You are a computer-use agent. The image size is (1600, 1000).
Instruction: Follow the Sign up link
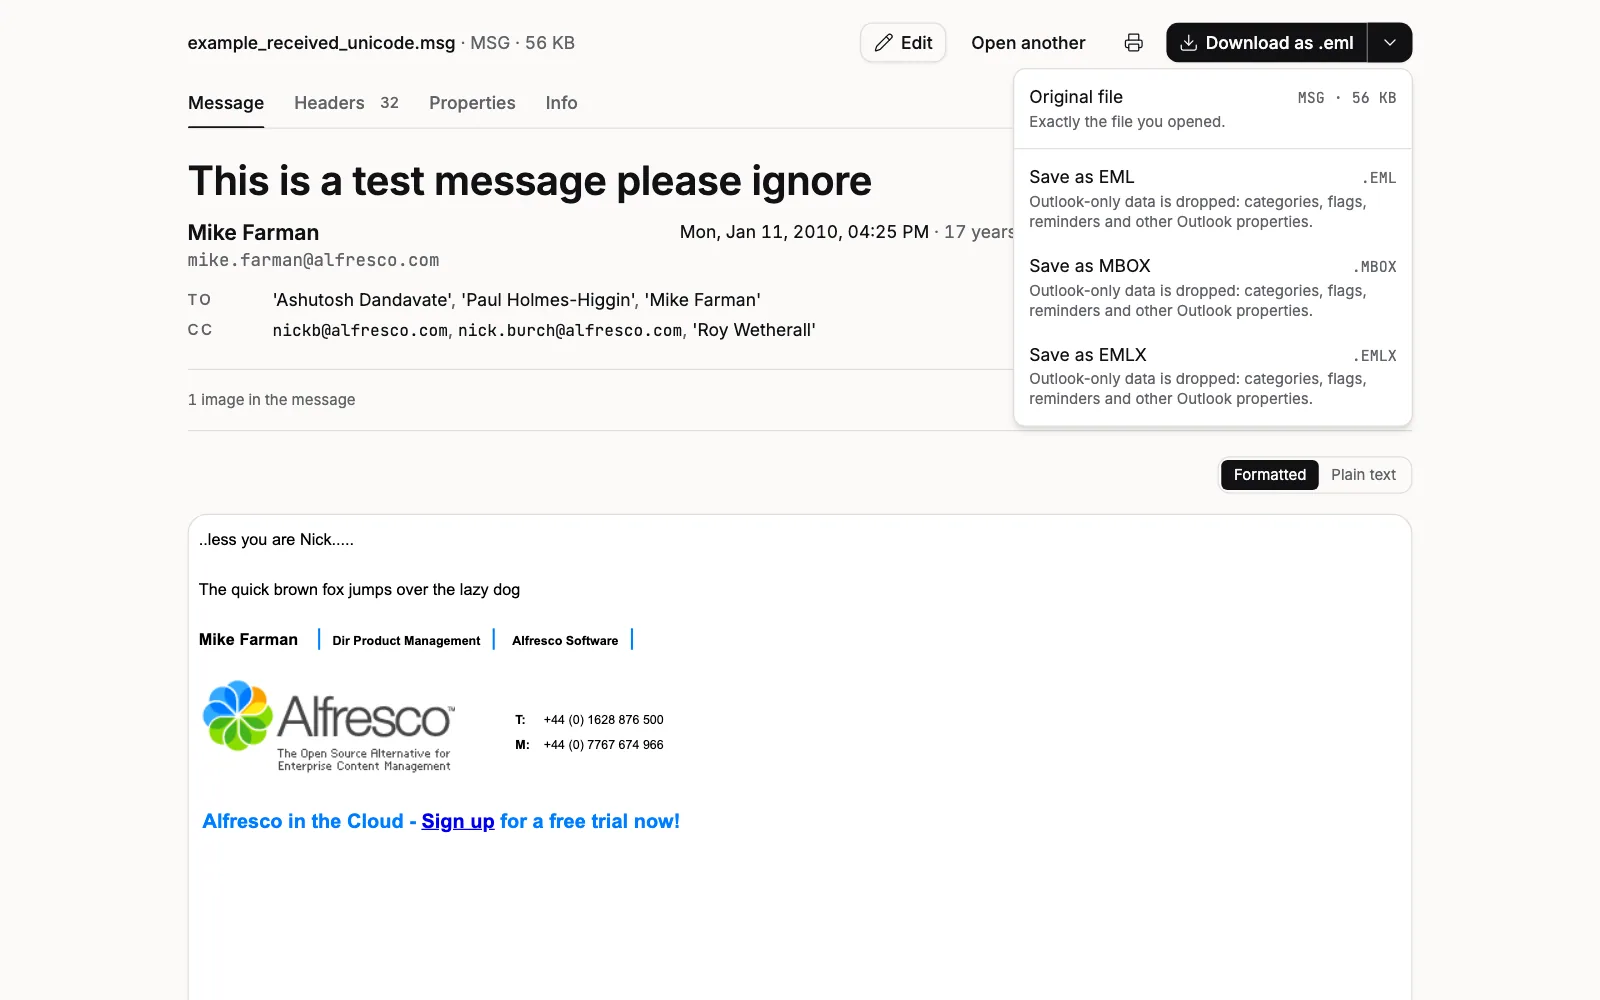tap(458, 822)
